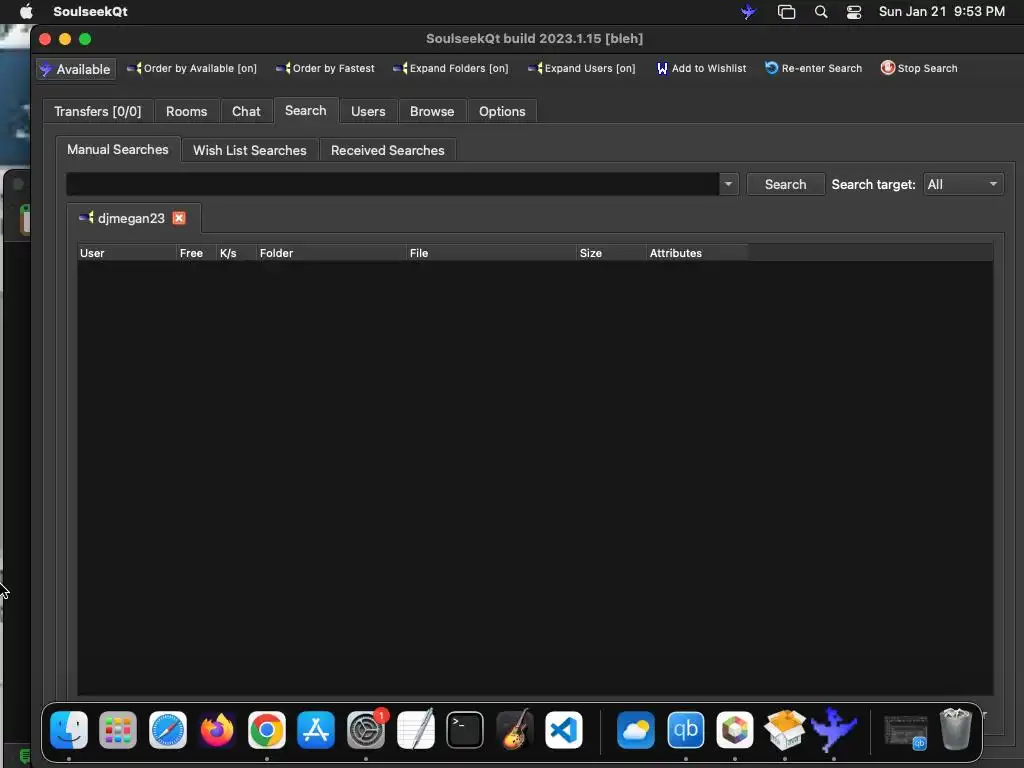Open the Options tab
Screen dimensions: 1024x768
pyautogui.click(x=502, y=112)
